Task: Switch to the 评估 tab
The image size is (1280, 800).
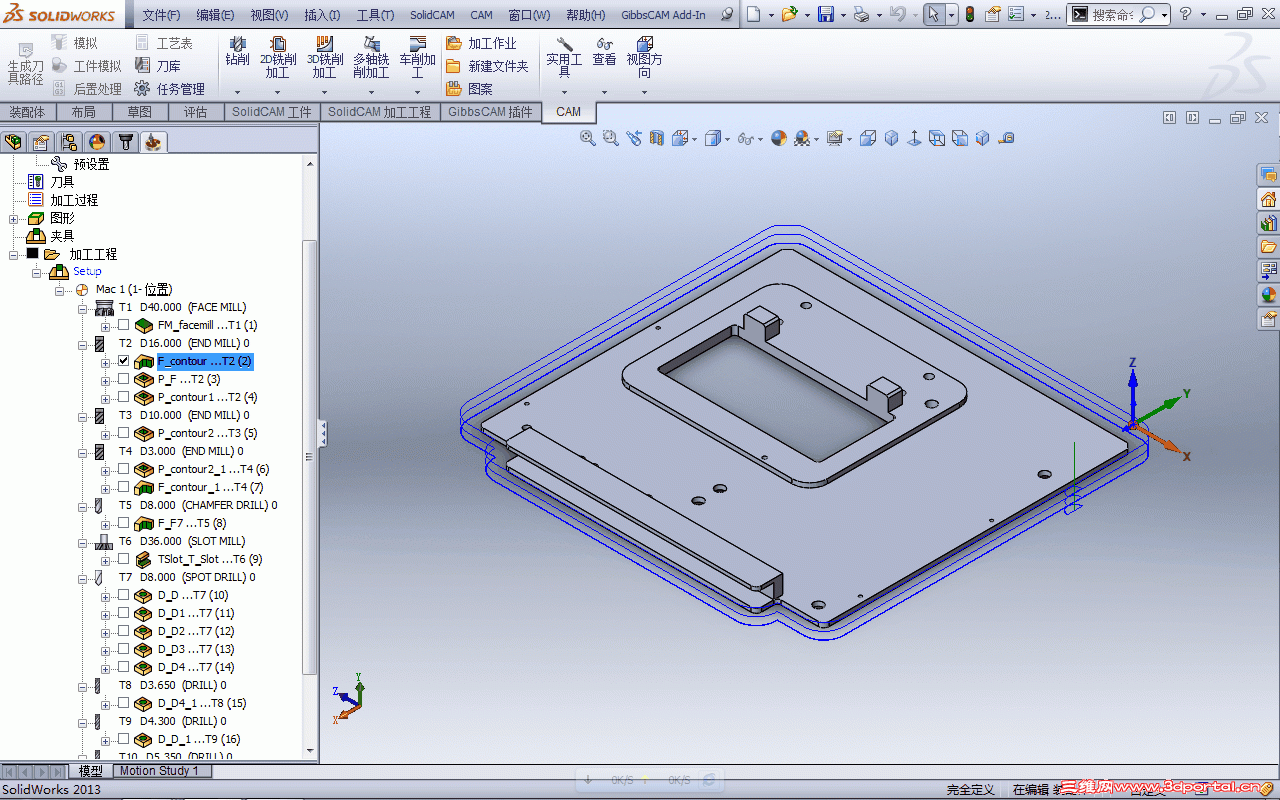Action: (195, 112)
